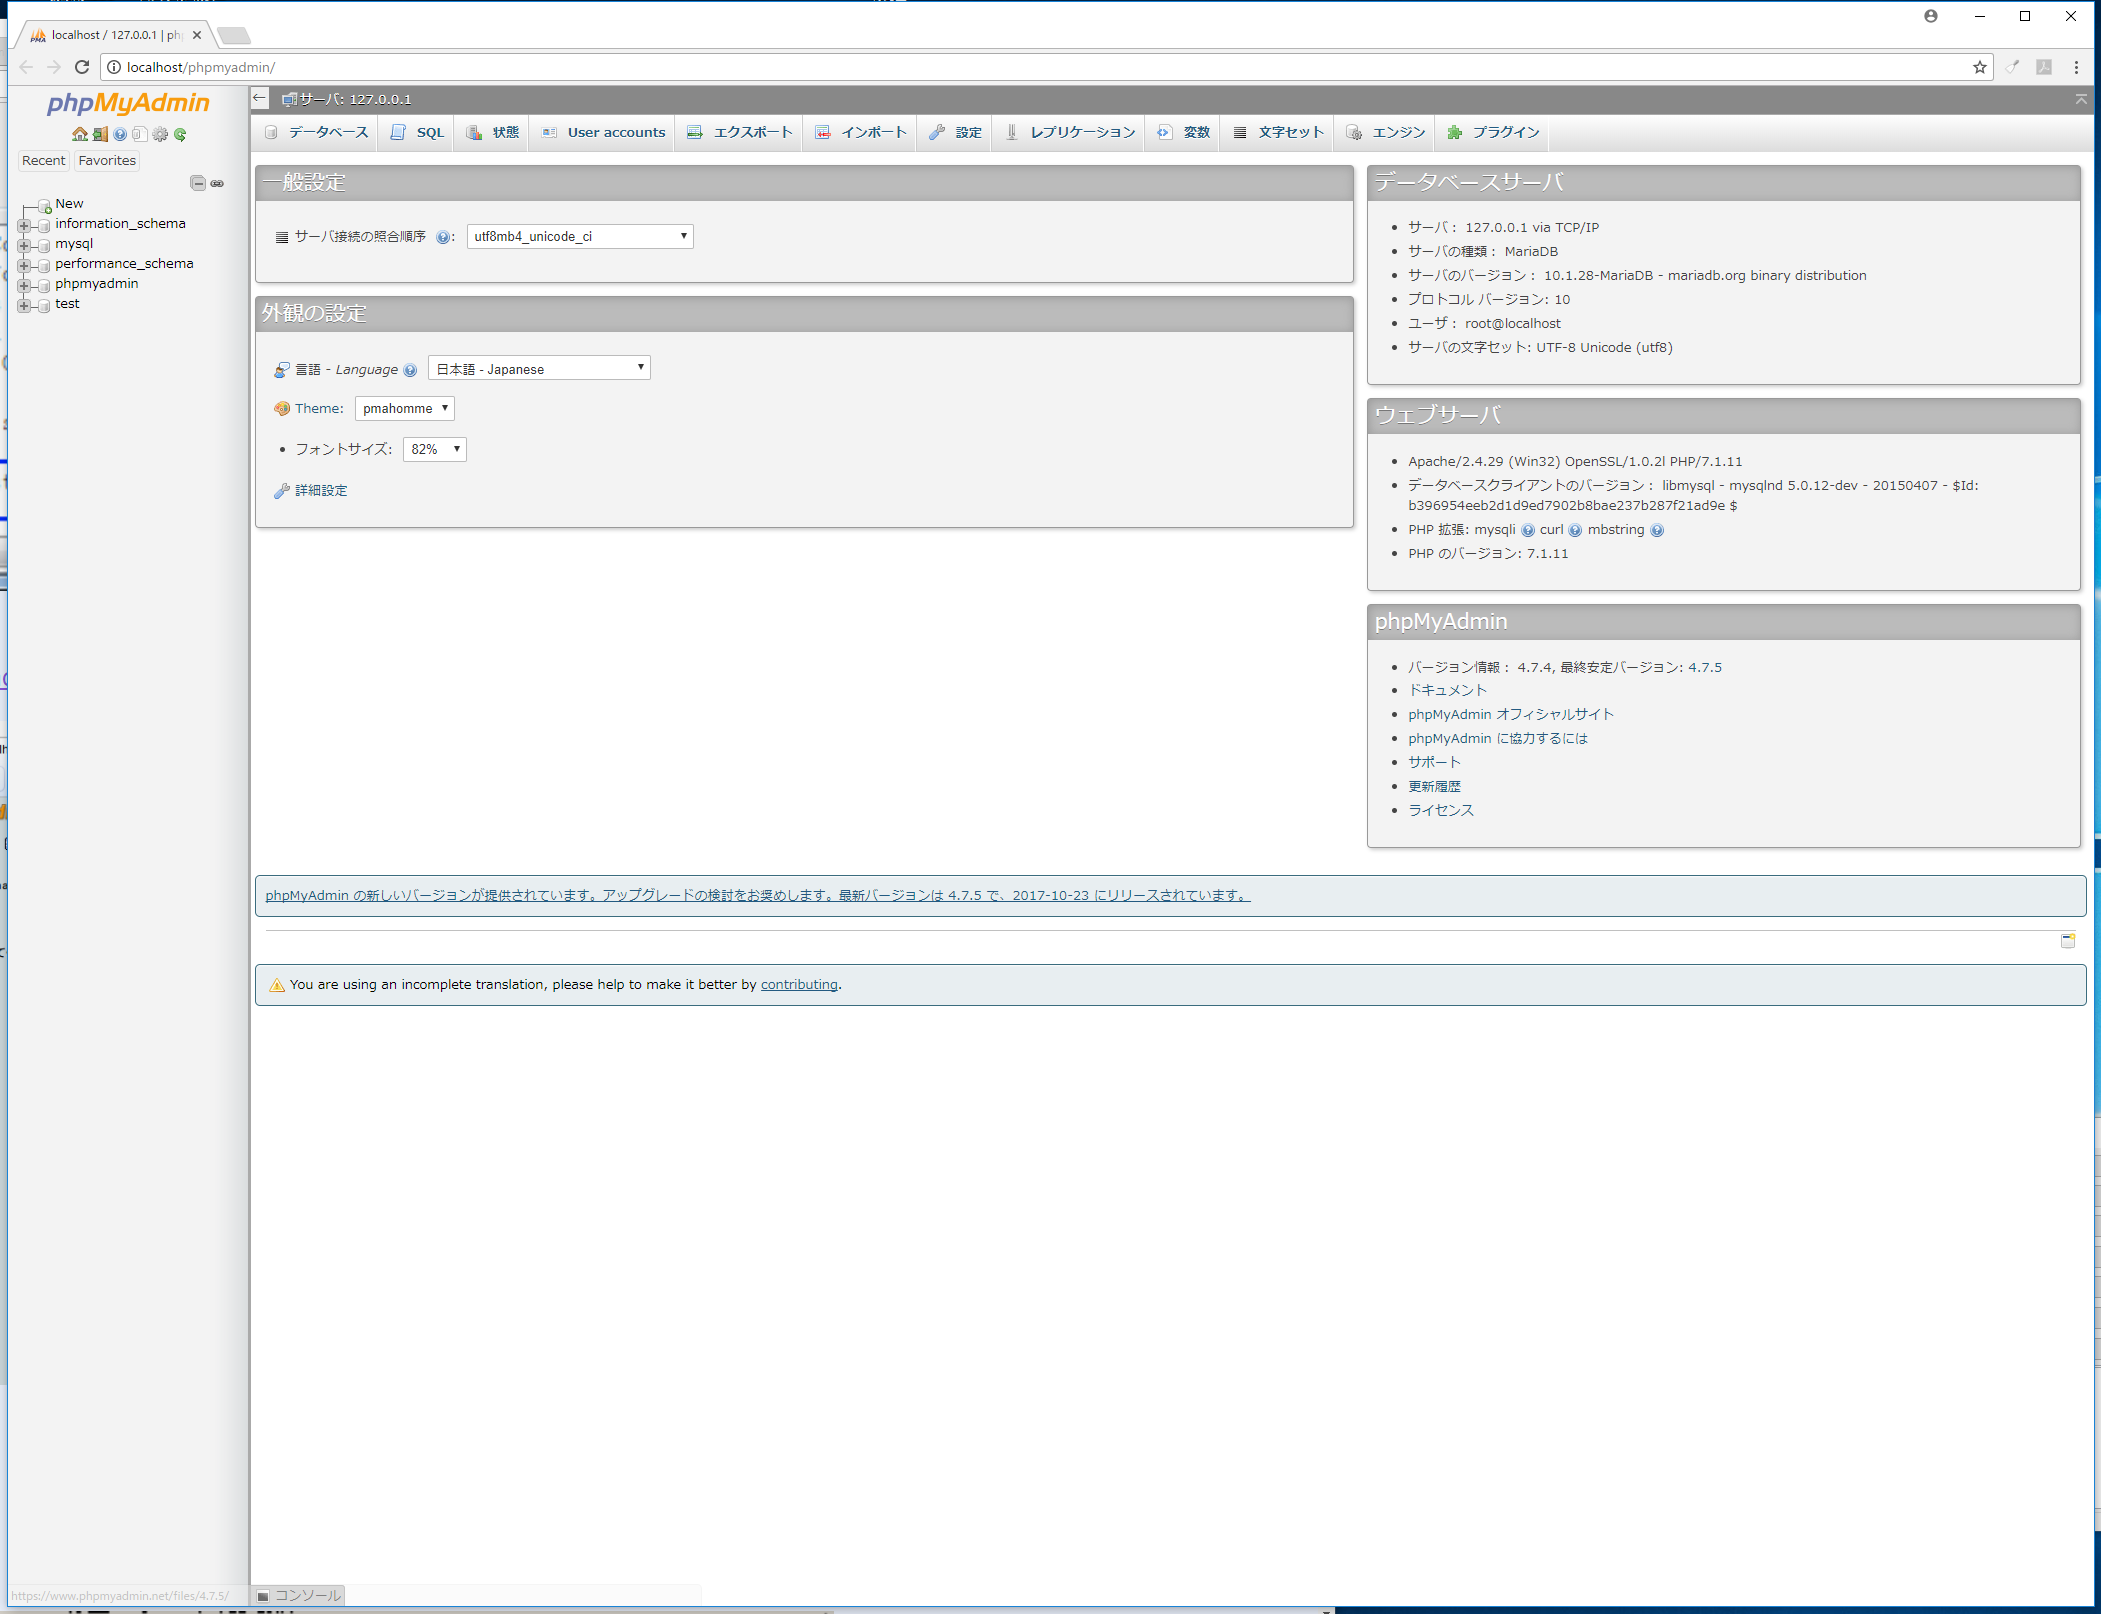Open the SQL tab
The width and height of the screenshot is (2101, 1614).
pyautogui.click(x=417, y=133)
